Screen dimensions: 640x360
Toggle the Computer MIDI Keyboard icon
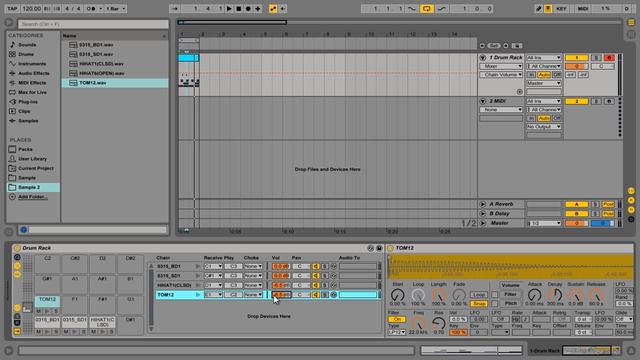[548, 9]
